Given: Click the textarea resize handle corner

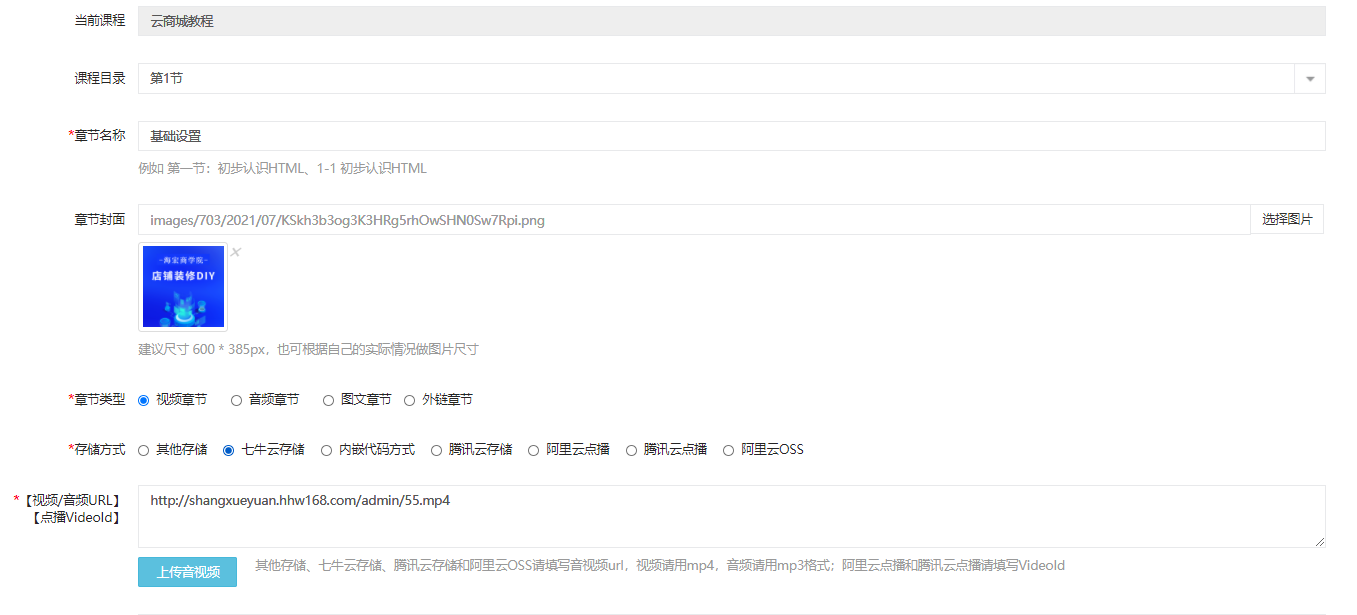Looking at the screenshot, I should coord(1319,541).
